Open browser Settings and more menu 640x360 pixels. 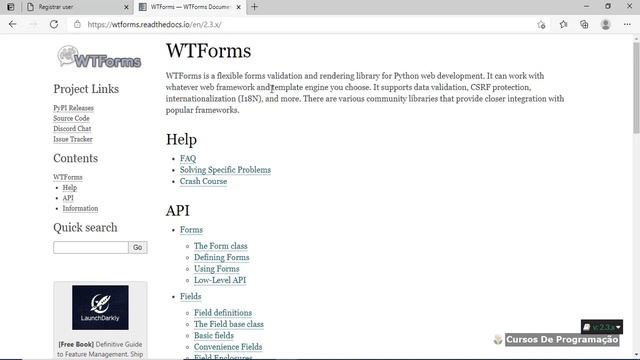(627, 24)
